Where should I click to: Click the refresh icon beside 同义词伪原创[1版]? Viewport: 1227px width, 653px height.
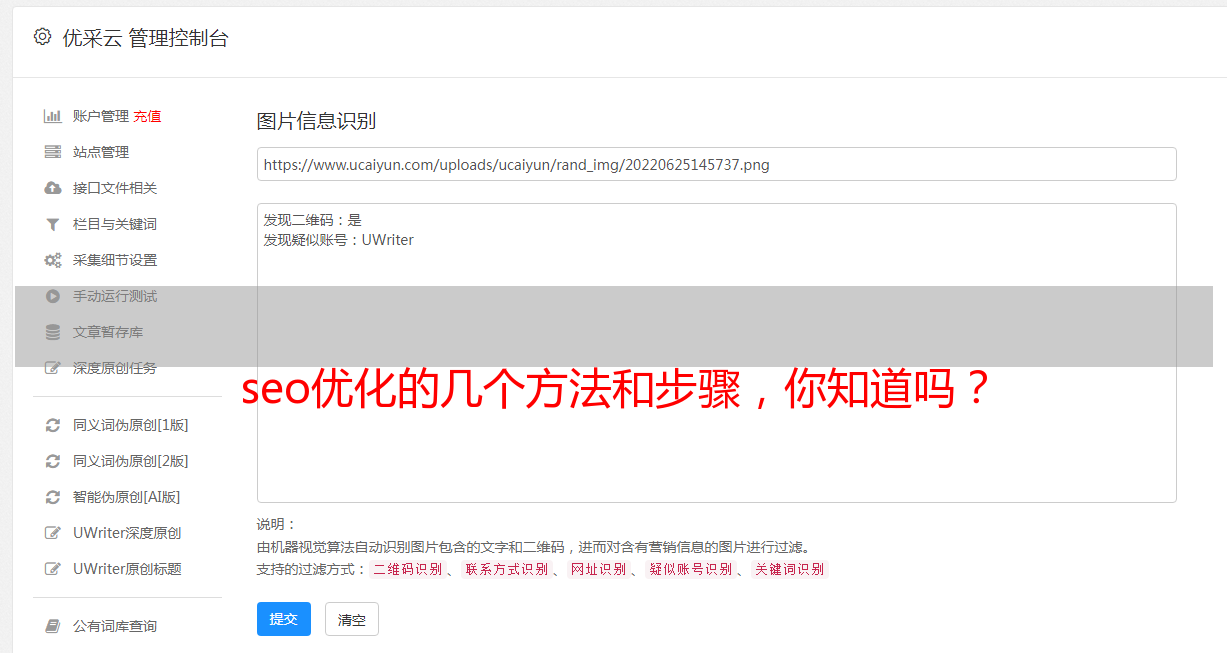pyautogui.click(x=53, y=425)
